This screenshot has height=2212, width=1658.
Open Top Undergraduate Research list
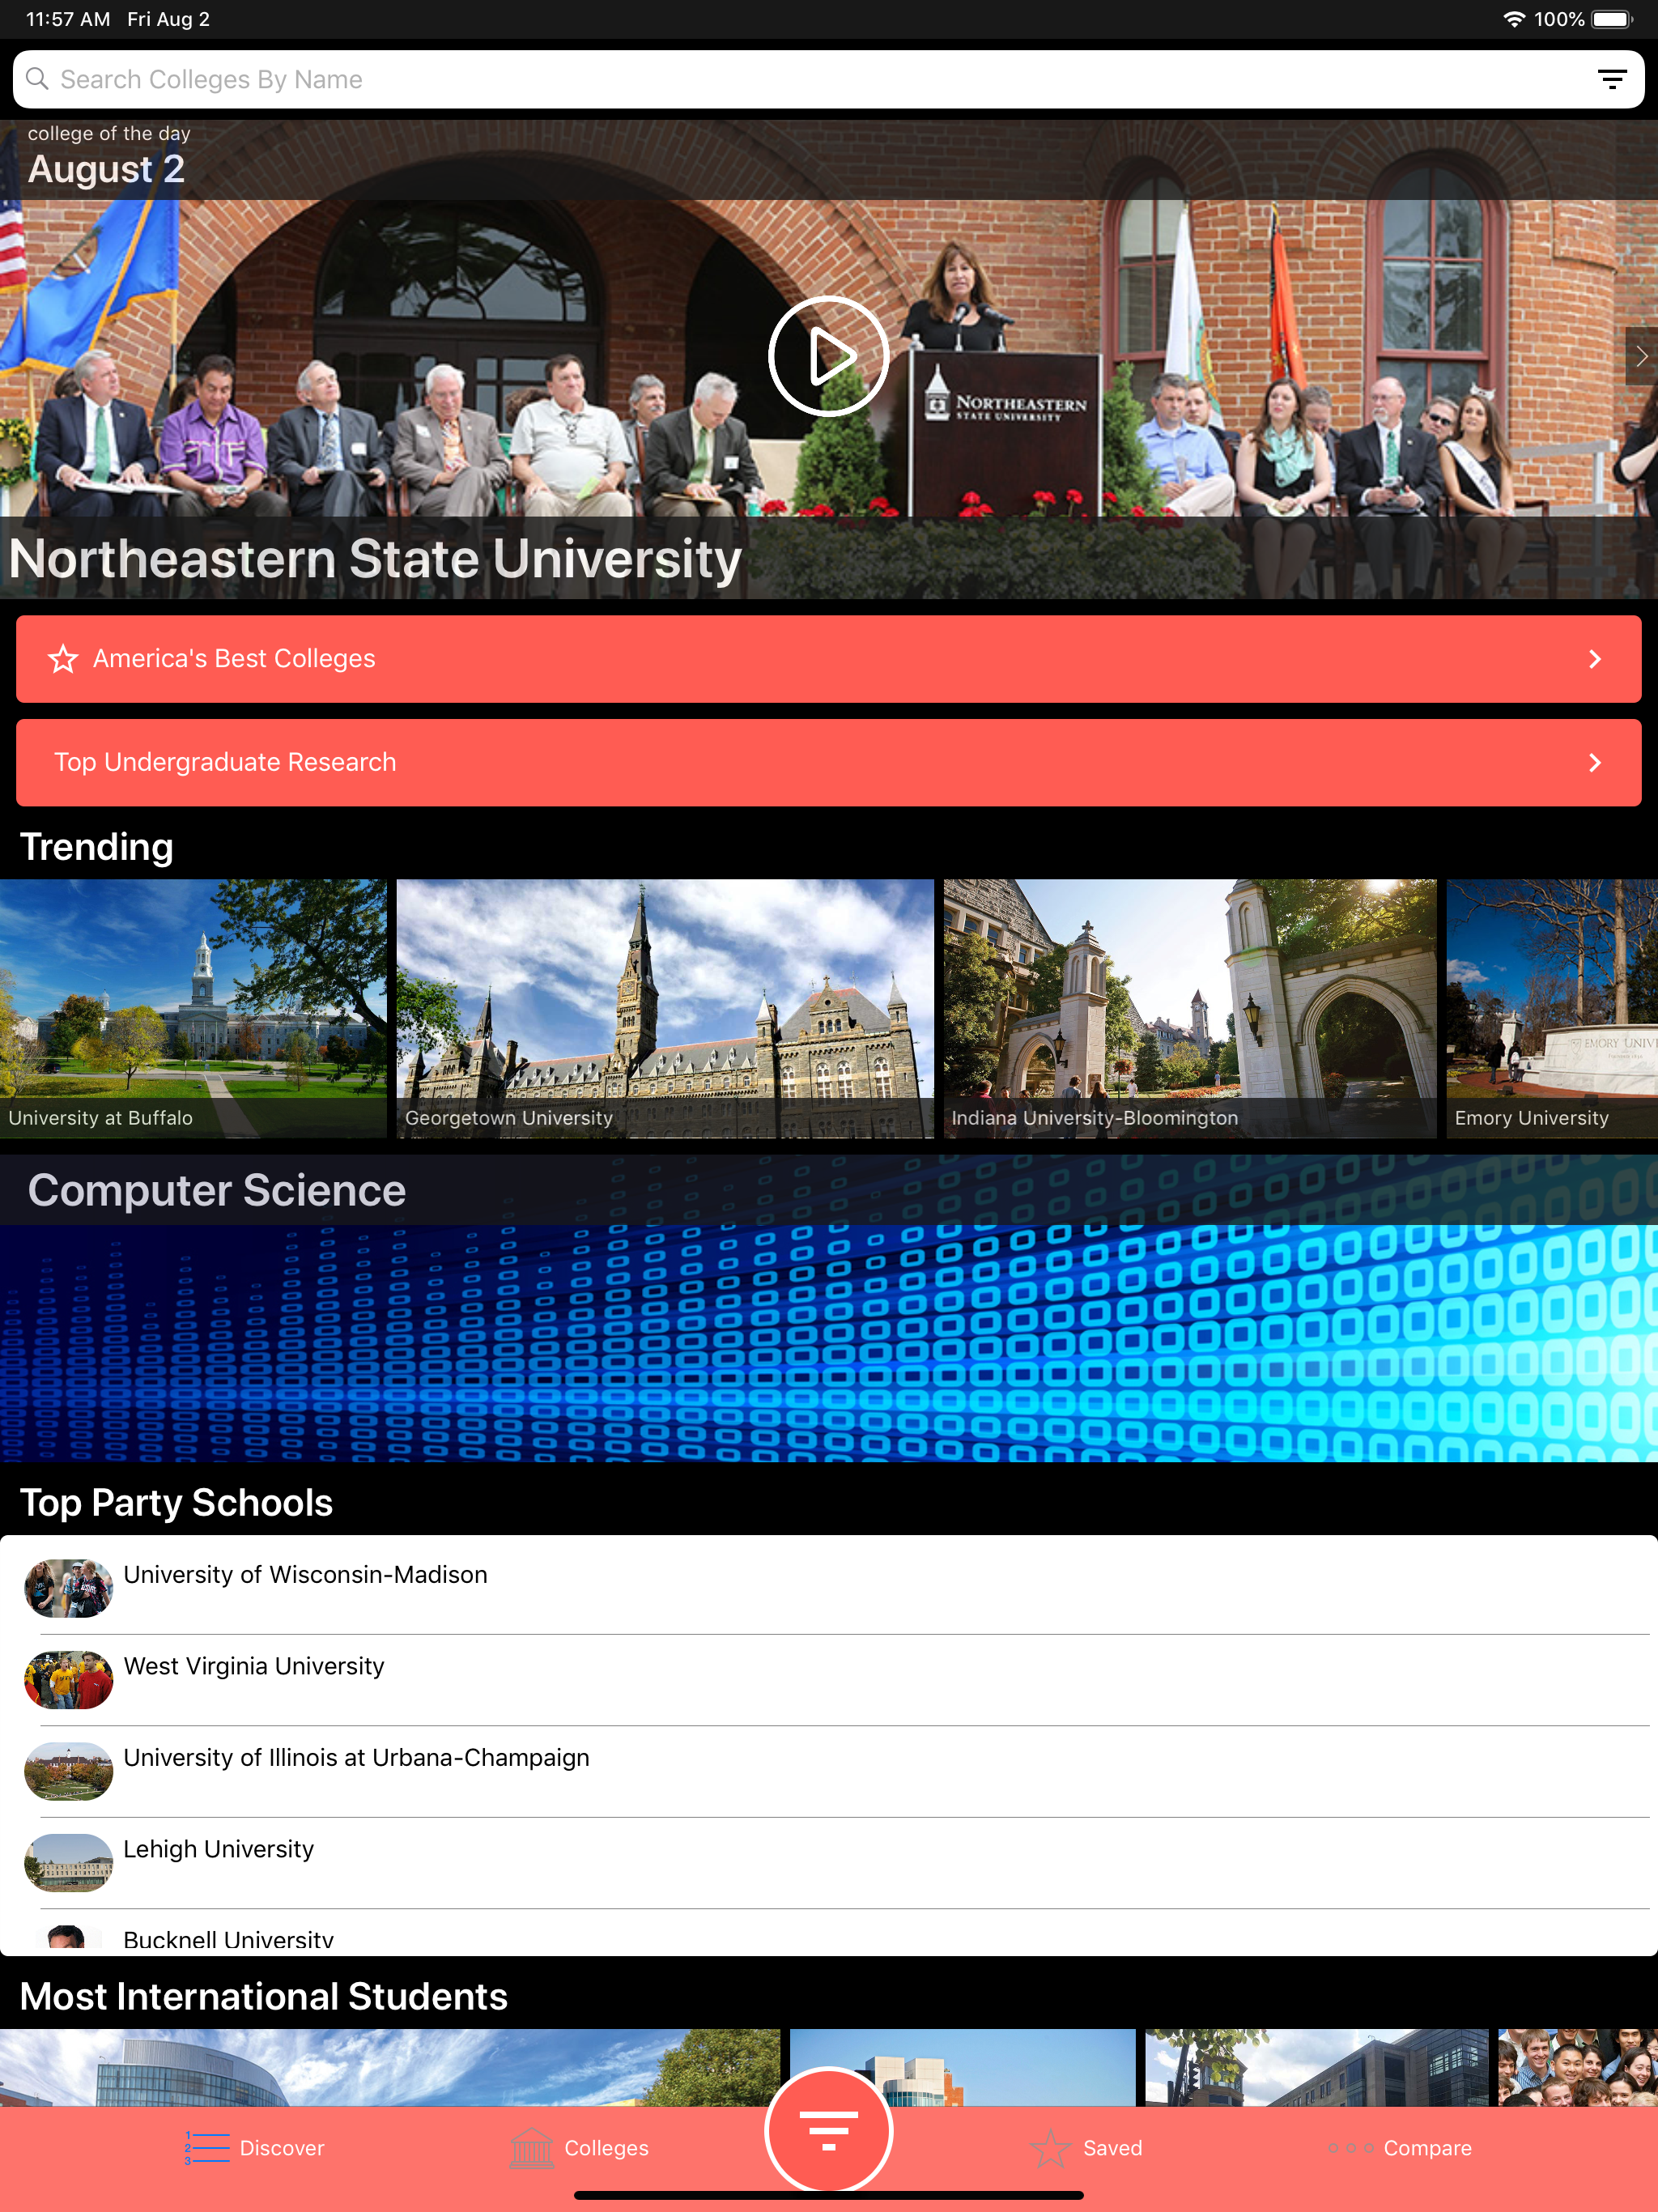828,763
